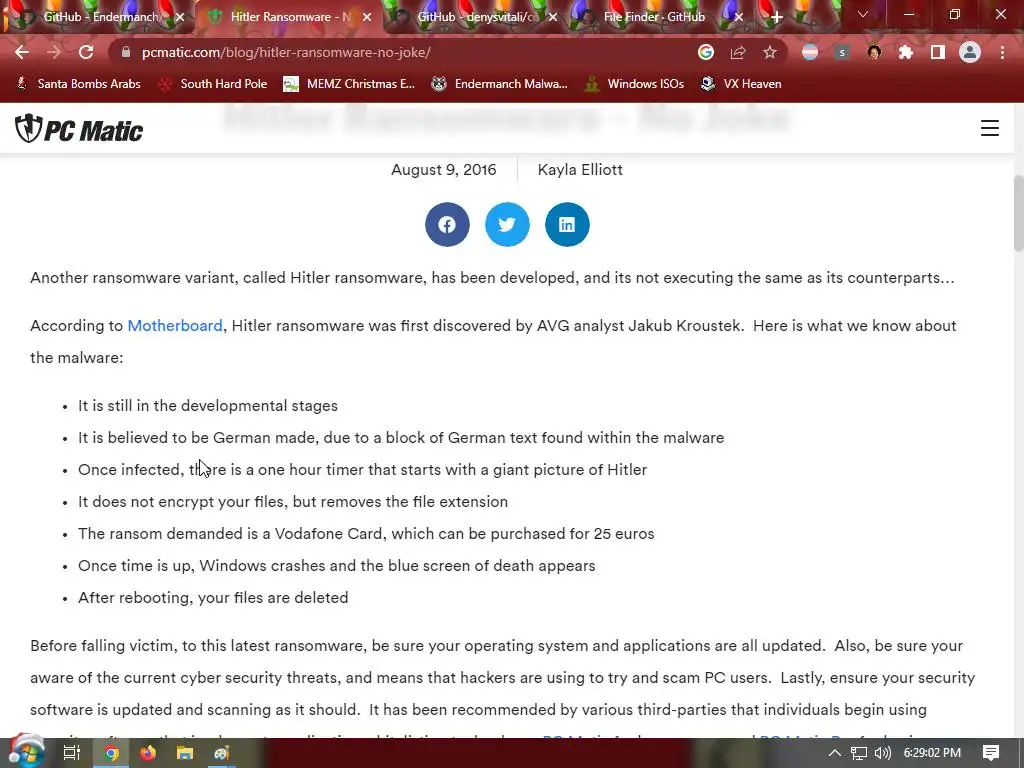Open Endermanch Malwa... bookmark
1024x768 pixels.
point(500,84)
